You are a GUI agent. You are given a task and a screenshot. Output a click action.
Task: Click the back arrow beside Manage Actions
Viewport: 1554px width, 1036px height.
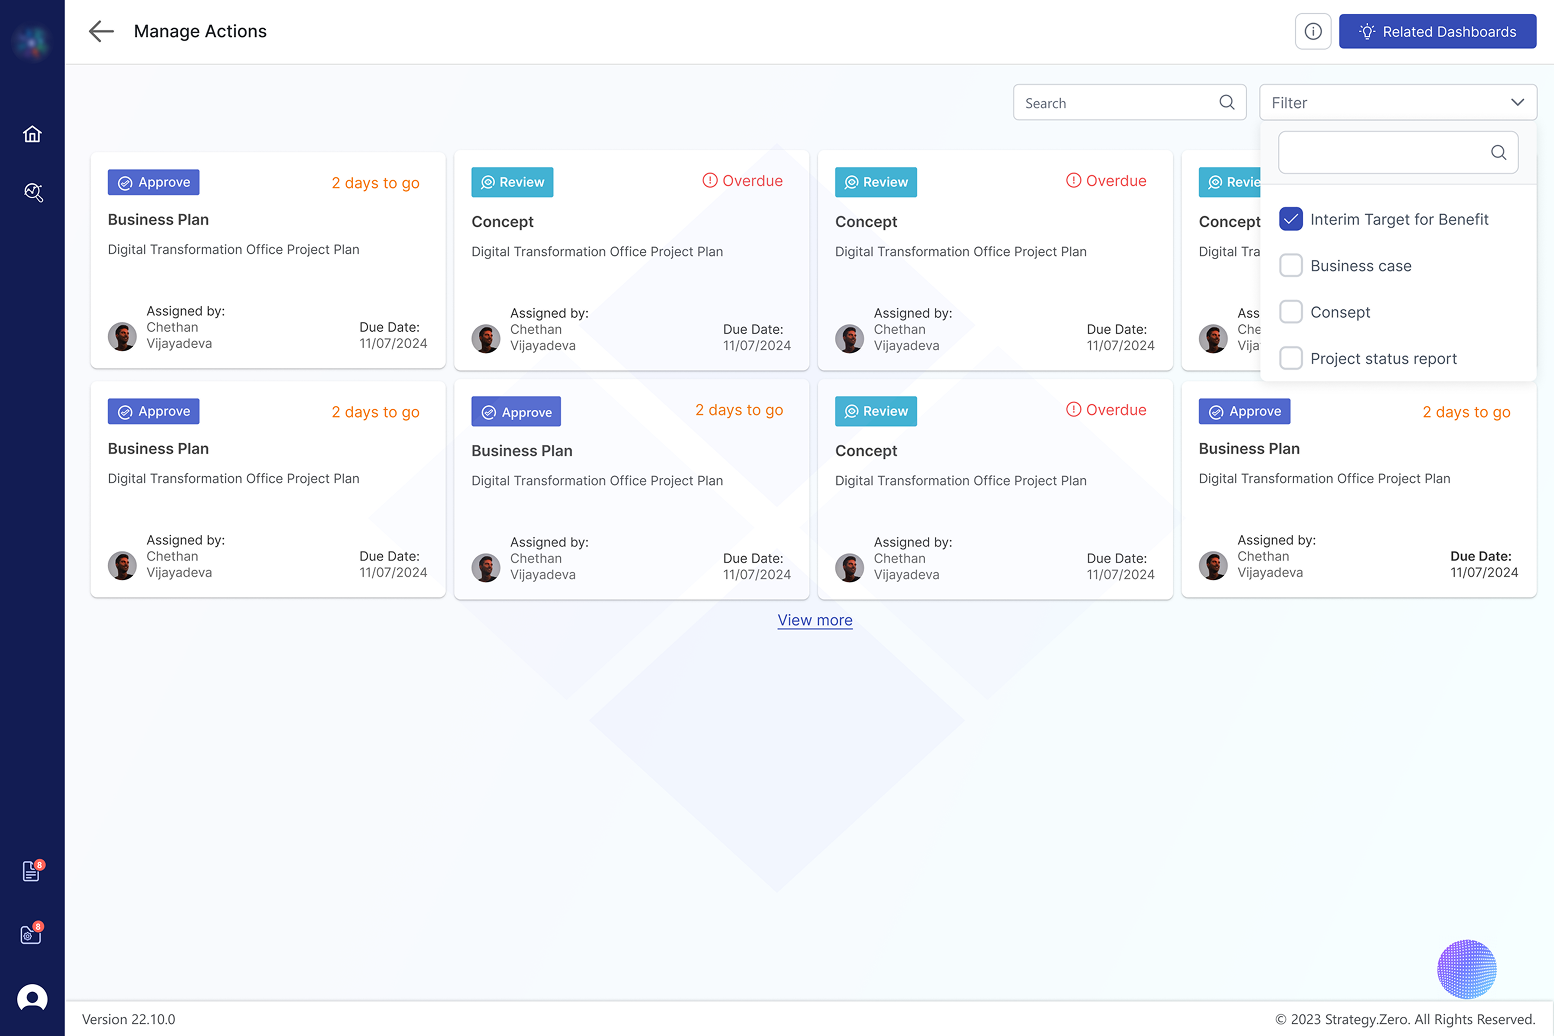point(101,31)
